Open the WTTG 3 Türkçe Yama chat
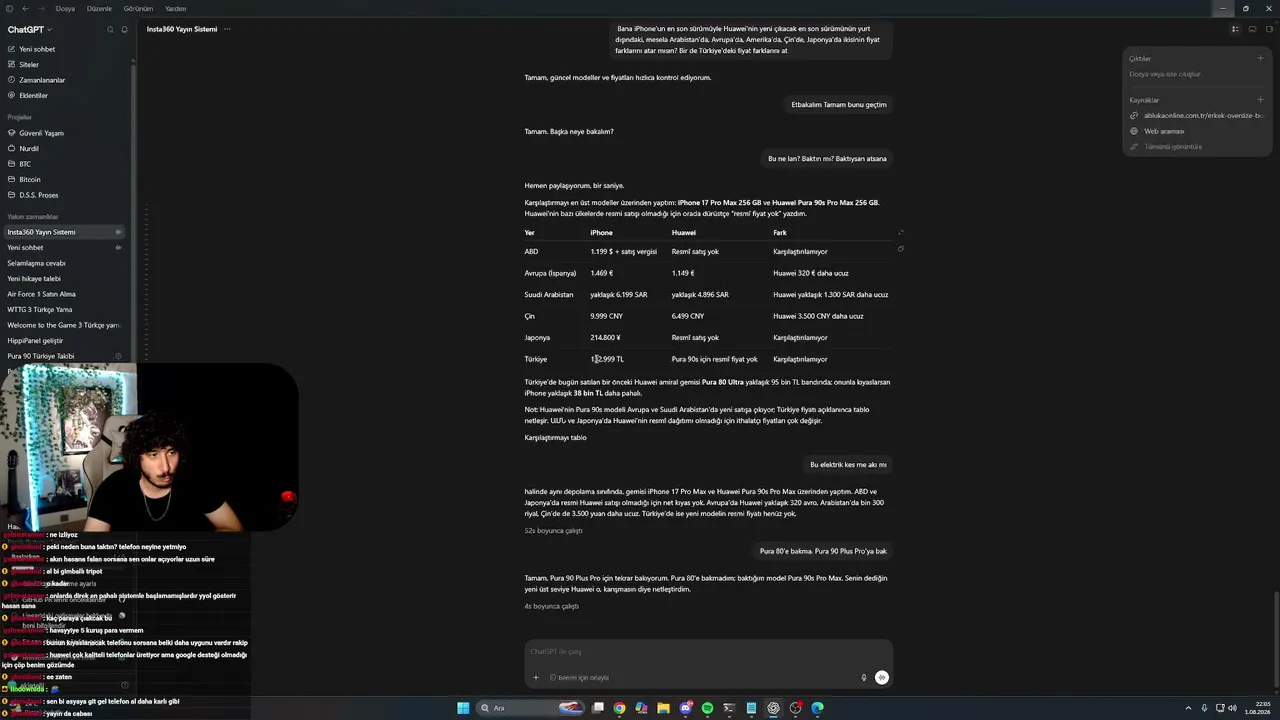 coord(65,309)
